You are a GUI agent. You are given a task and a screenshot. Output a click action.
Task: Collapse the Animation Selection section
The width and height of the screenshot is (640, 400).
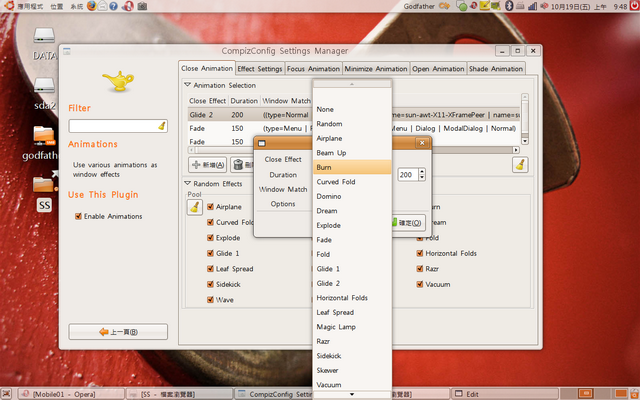[187, 85]
